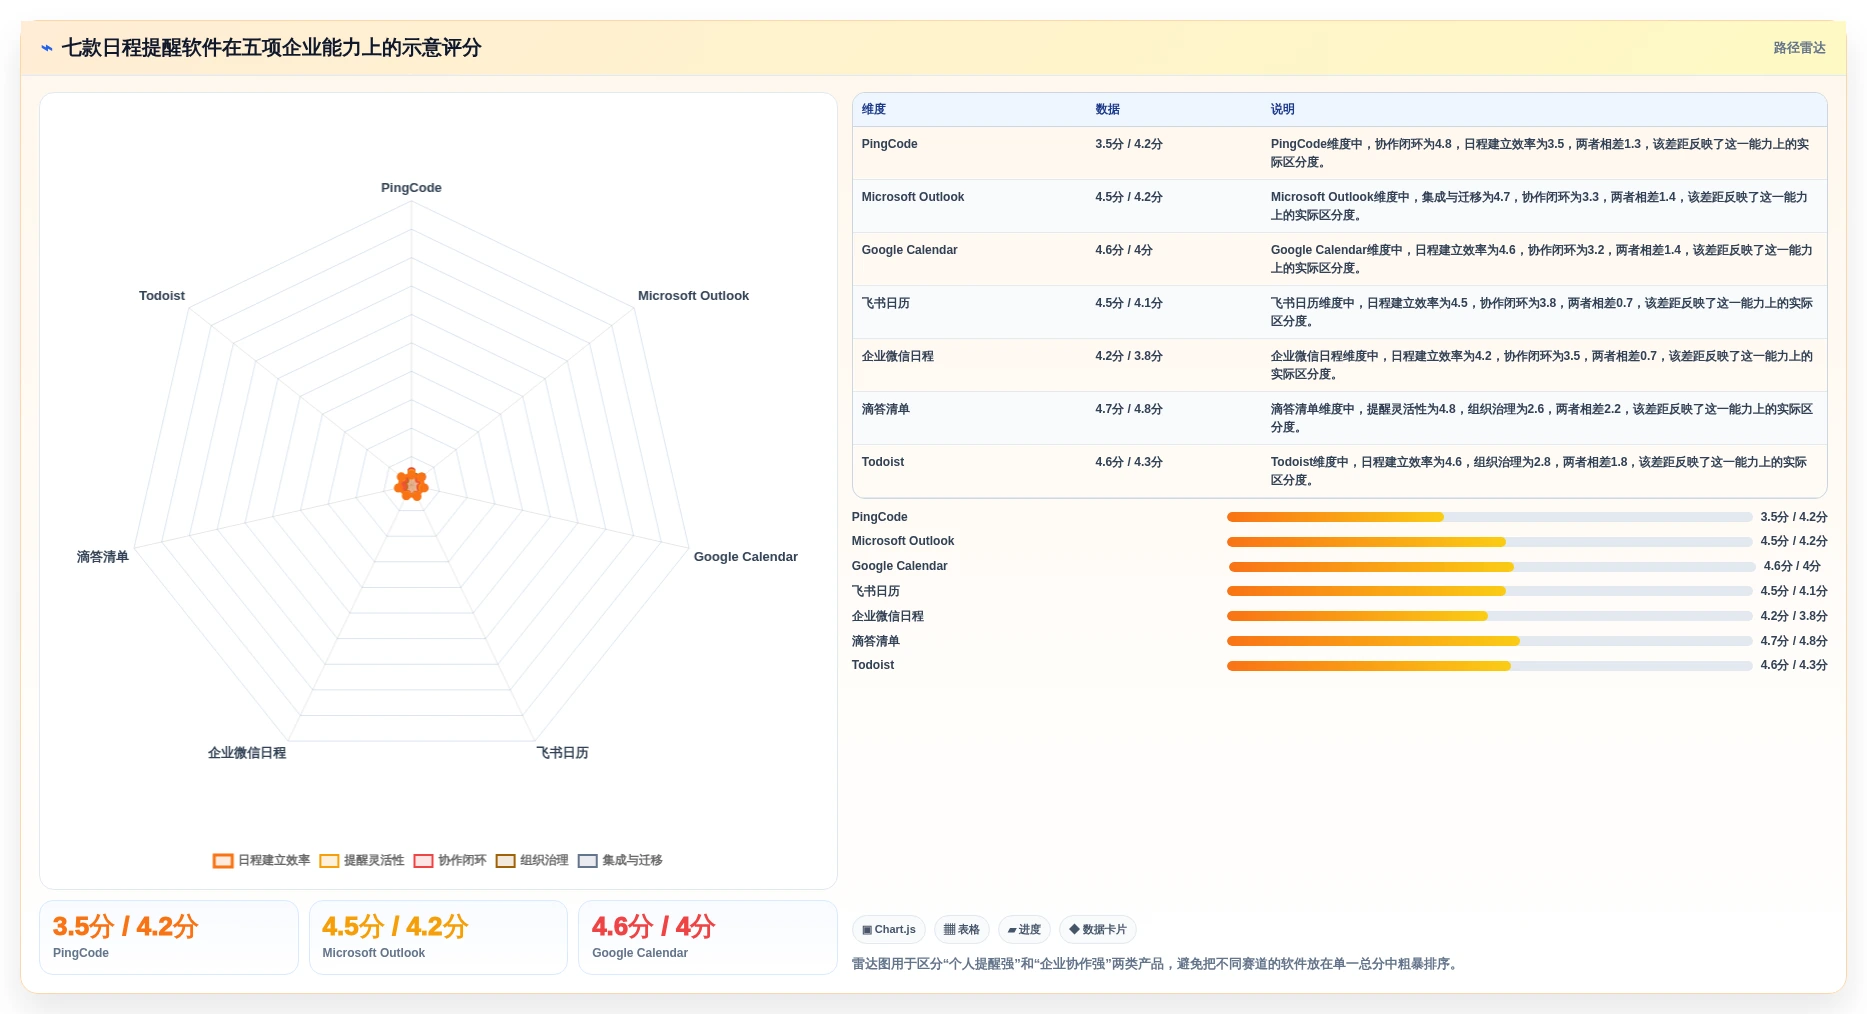This screenshot has height=1014, width=1867.
Task: Click the Todoist progress bar
Action: pos(1490,666)
